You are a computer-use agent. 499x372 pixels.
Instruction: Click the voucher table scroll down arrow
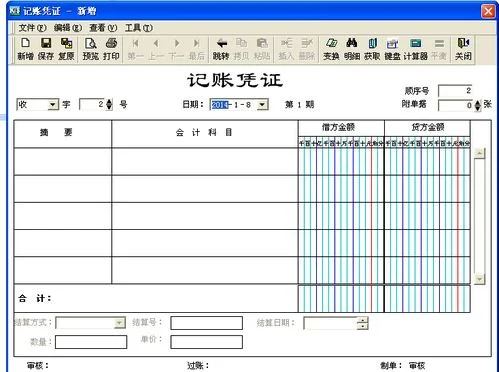point(479,279)
